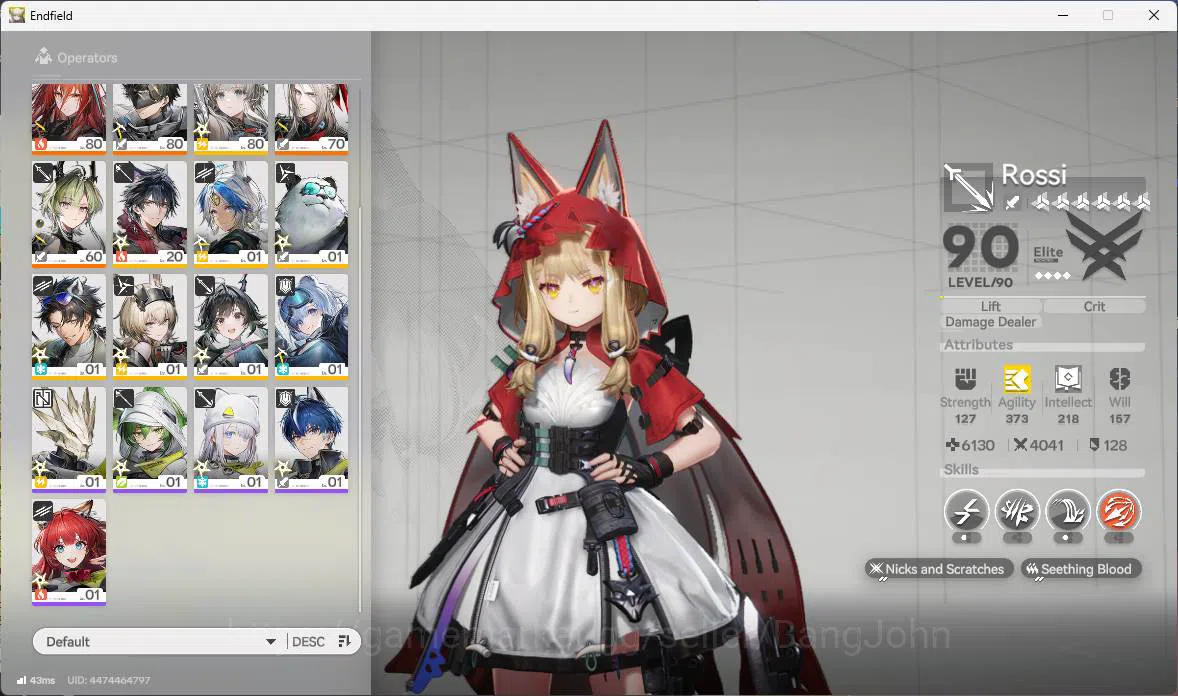Select the red-haired fox-eared girl operator
Viewport: 1178px width, 696px height.
[x=69, y=552]
